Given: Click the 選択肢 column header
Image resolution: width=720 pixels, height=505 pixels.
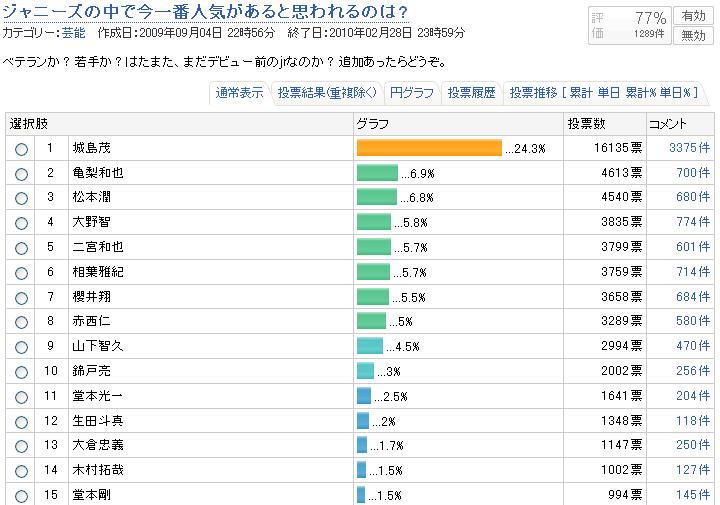Looking at the screenshot, I should click(29, 124).
